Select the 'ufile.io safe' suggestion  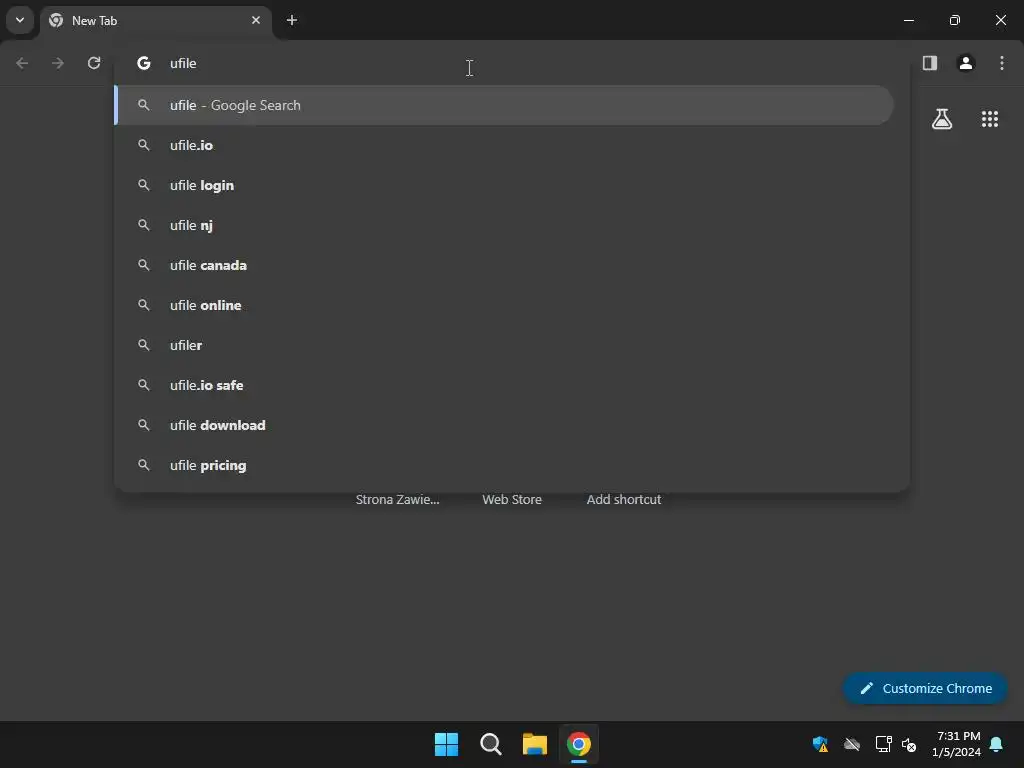[x=504, y=385]
